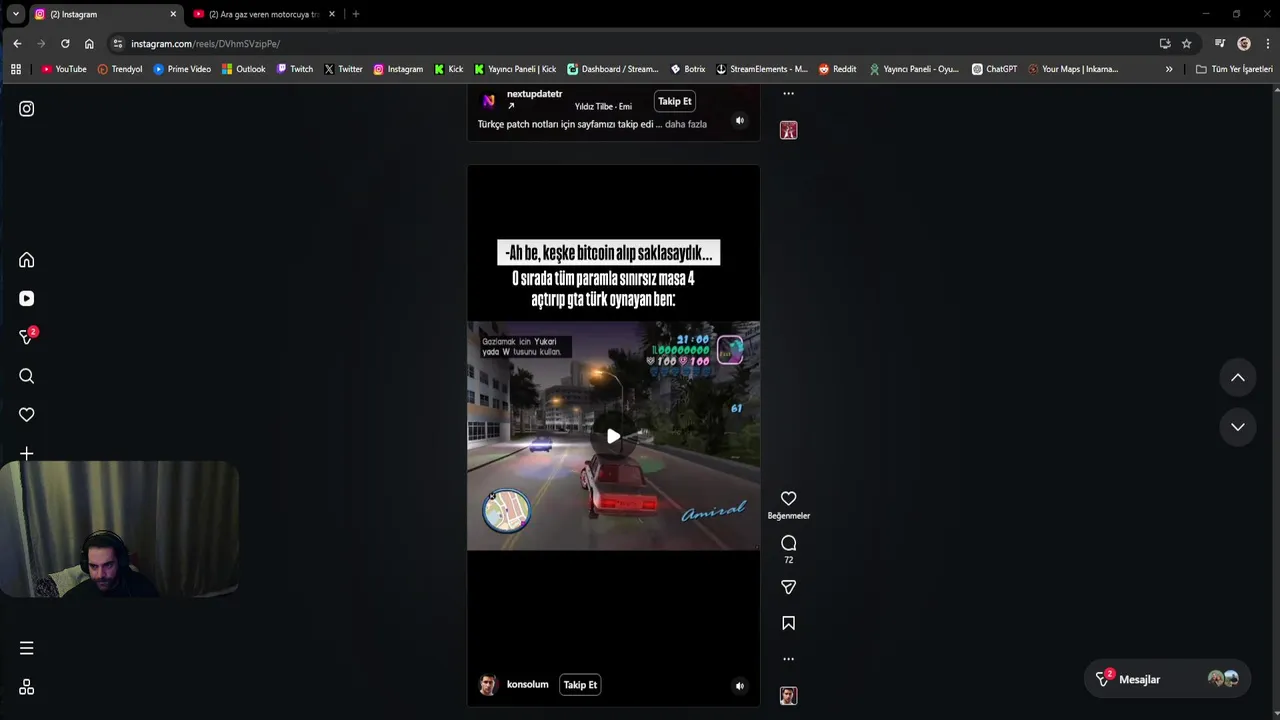This screenshot has width=1280, height=720.
Task: Open direct messages sidebar icon
Action: pyautogui.click(x=27, y=337)
